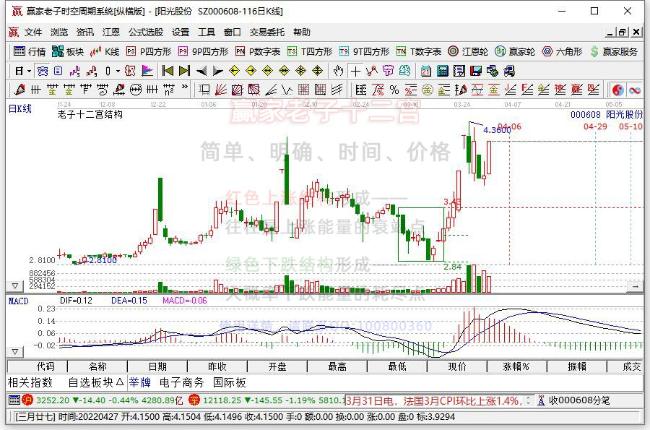Click the save floppy-monitor icon
Screen dimensions: 650x430
coord(475,71)
